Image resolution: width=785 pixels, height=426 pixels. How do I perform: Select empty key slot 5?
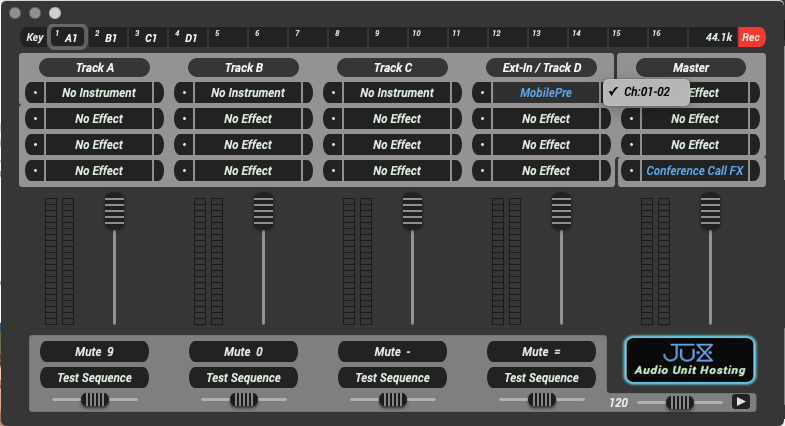pyautogui.click(x=228, y=37)
